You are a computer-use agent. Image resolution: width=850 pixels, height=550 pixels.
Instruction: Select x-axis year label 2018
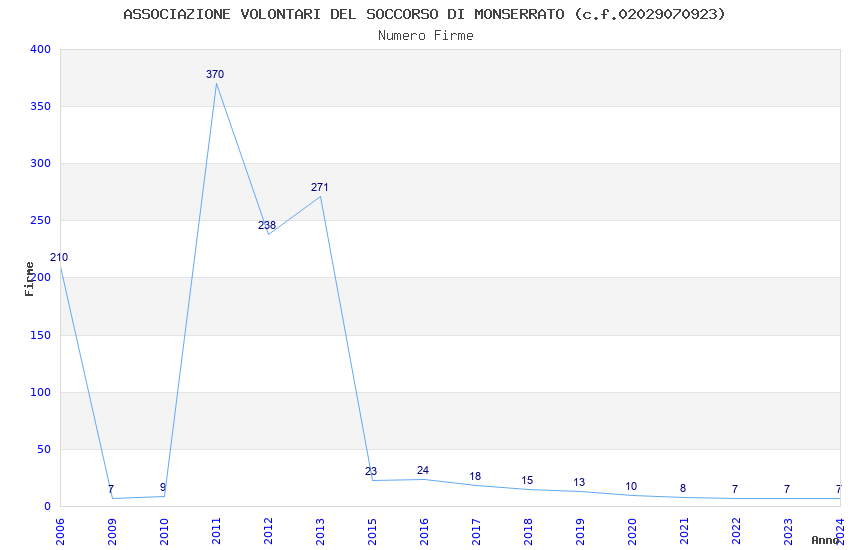(529, 532)
